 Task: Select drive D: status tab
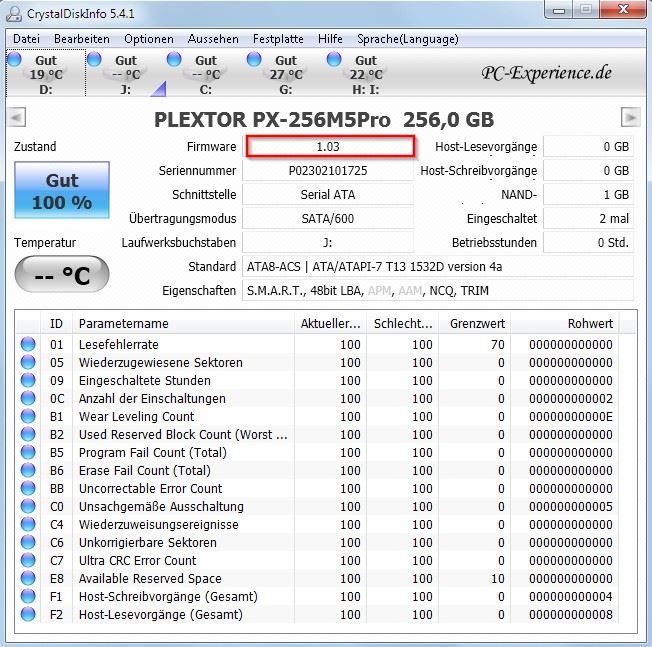(46, 73)
